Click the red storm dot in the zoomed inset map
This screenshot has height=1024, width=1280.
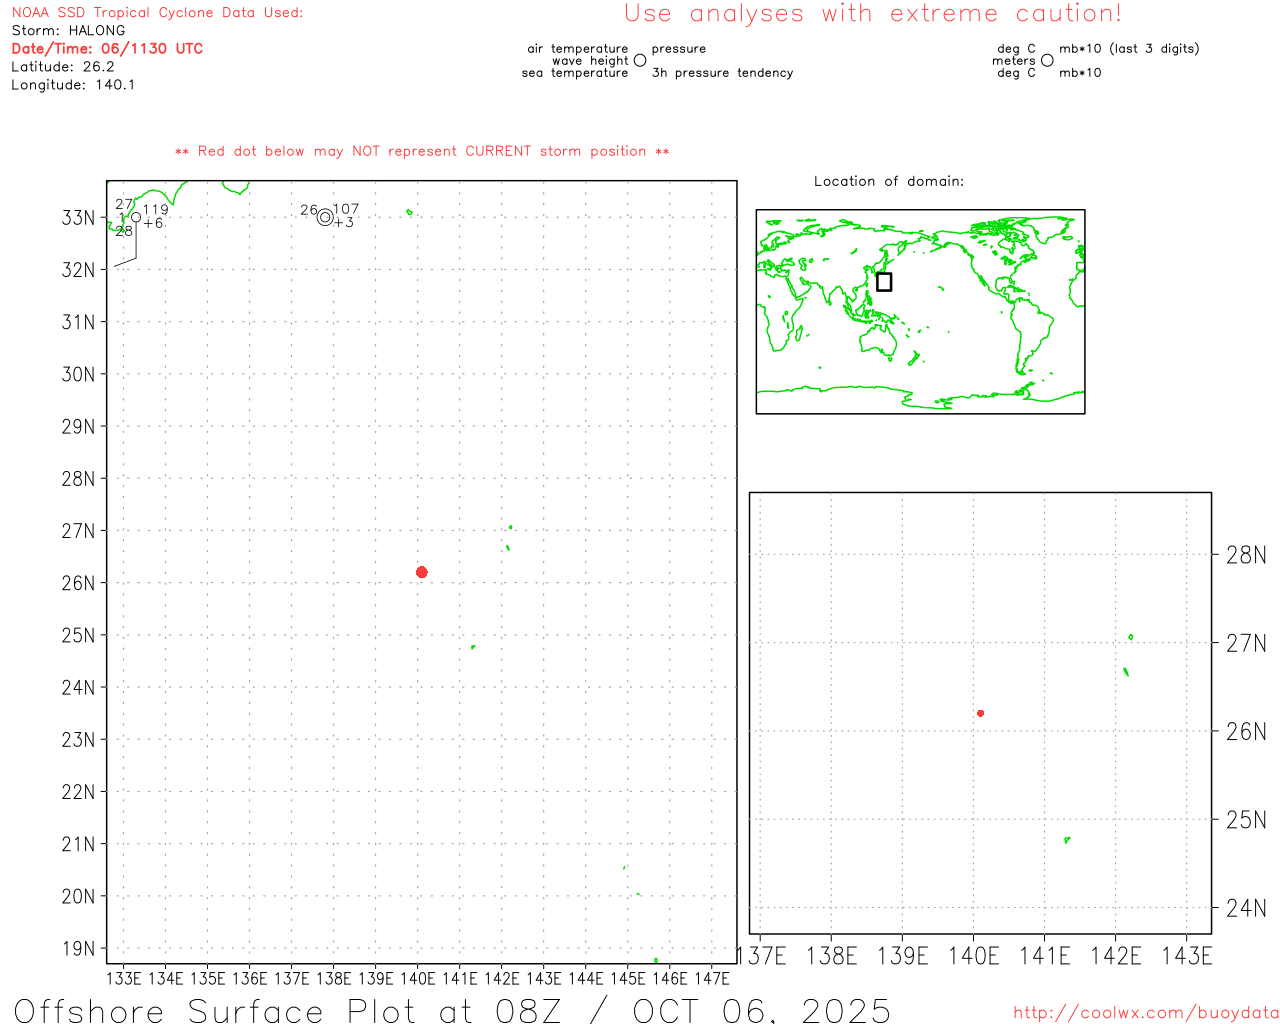point(980,713)
